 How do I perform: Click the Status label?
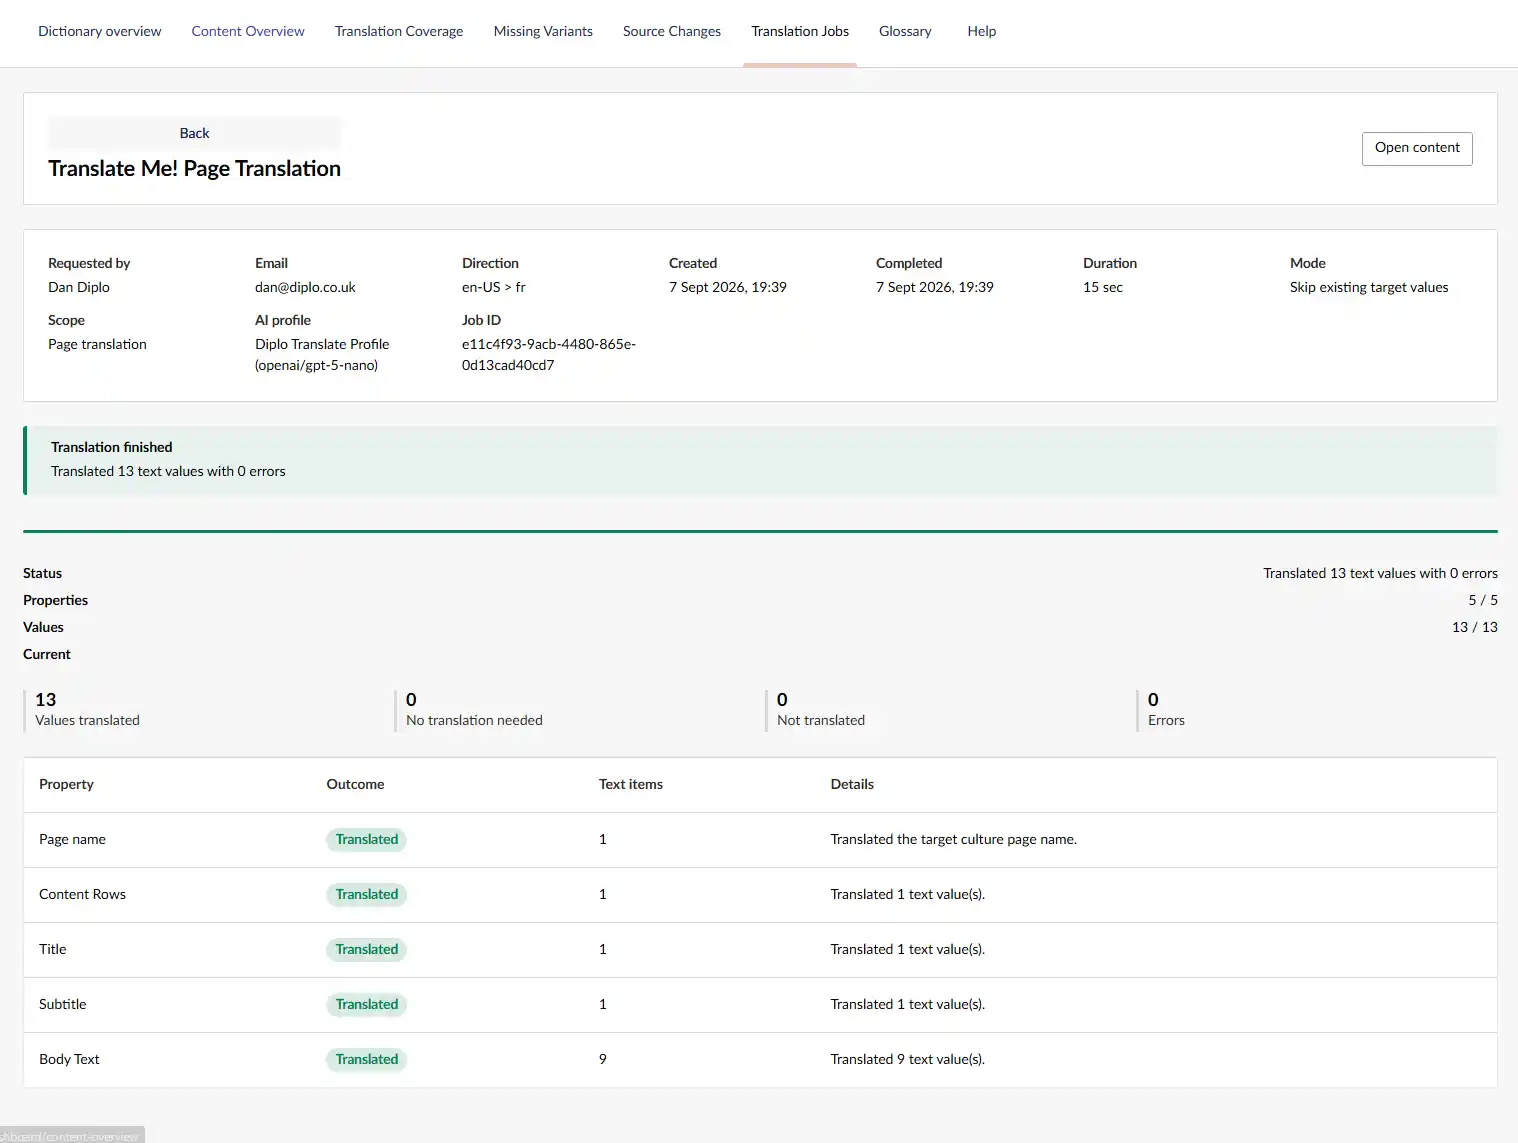click(x=42, y=573)
